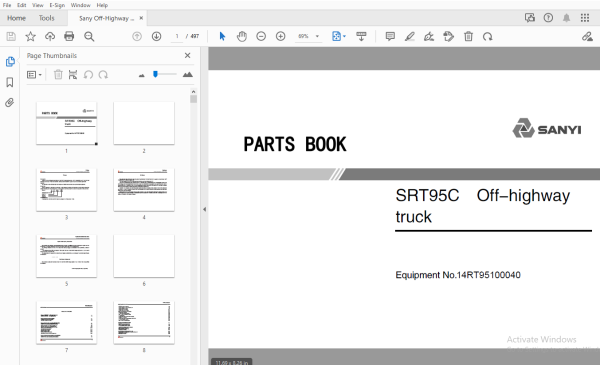Select the Hand pan tool

[241, 36]
